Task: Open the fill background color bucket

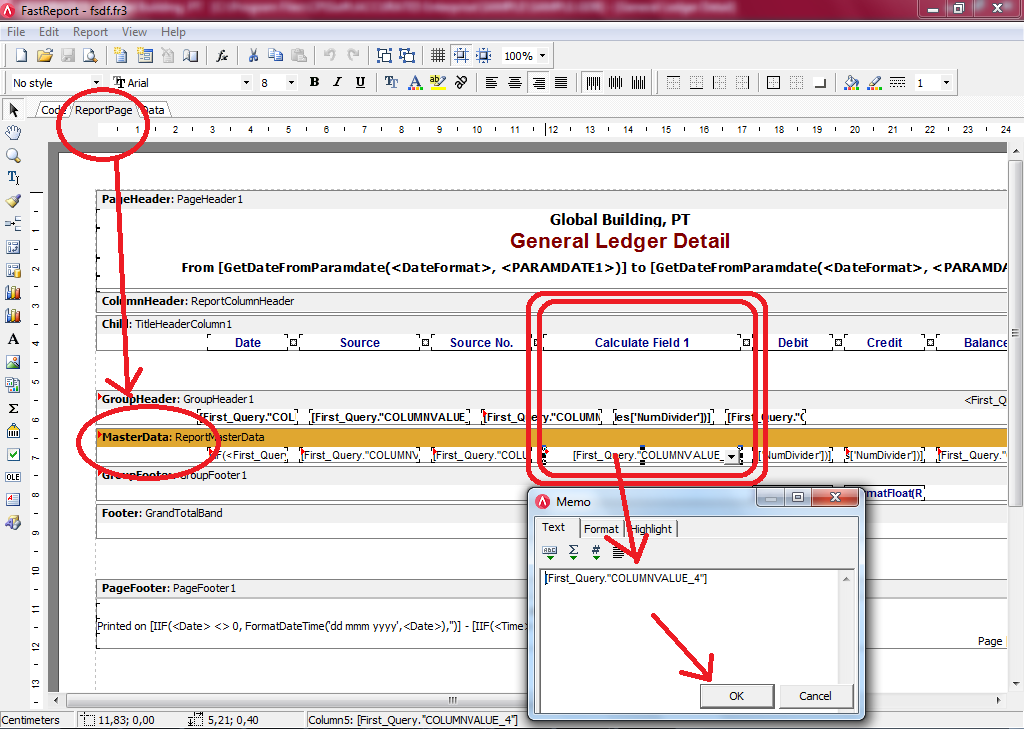Action: (851, 83)
